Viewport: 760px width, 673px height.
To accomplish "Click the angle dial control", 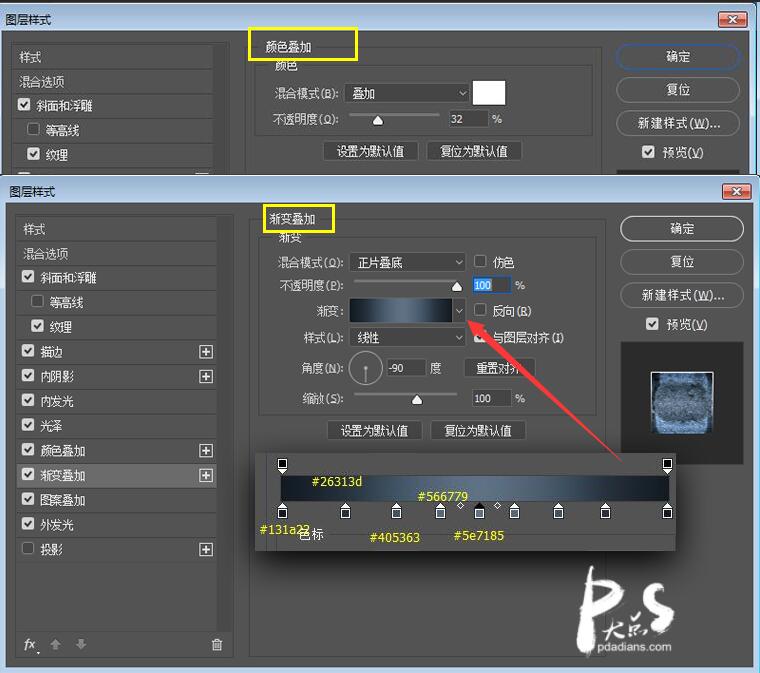I will coord(365,369).
